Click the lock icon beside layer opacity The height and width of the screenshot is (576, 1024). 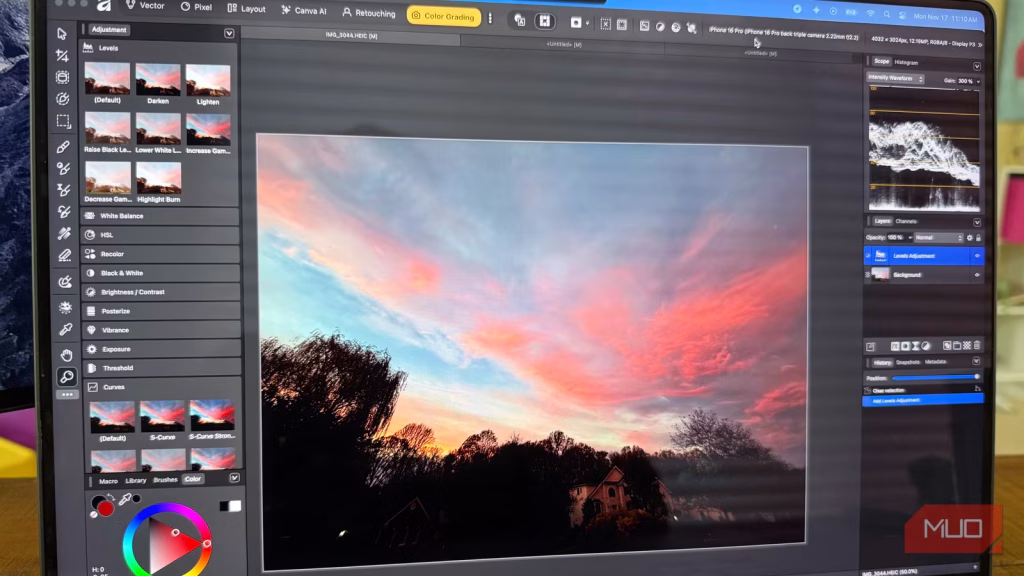979,237
